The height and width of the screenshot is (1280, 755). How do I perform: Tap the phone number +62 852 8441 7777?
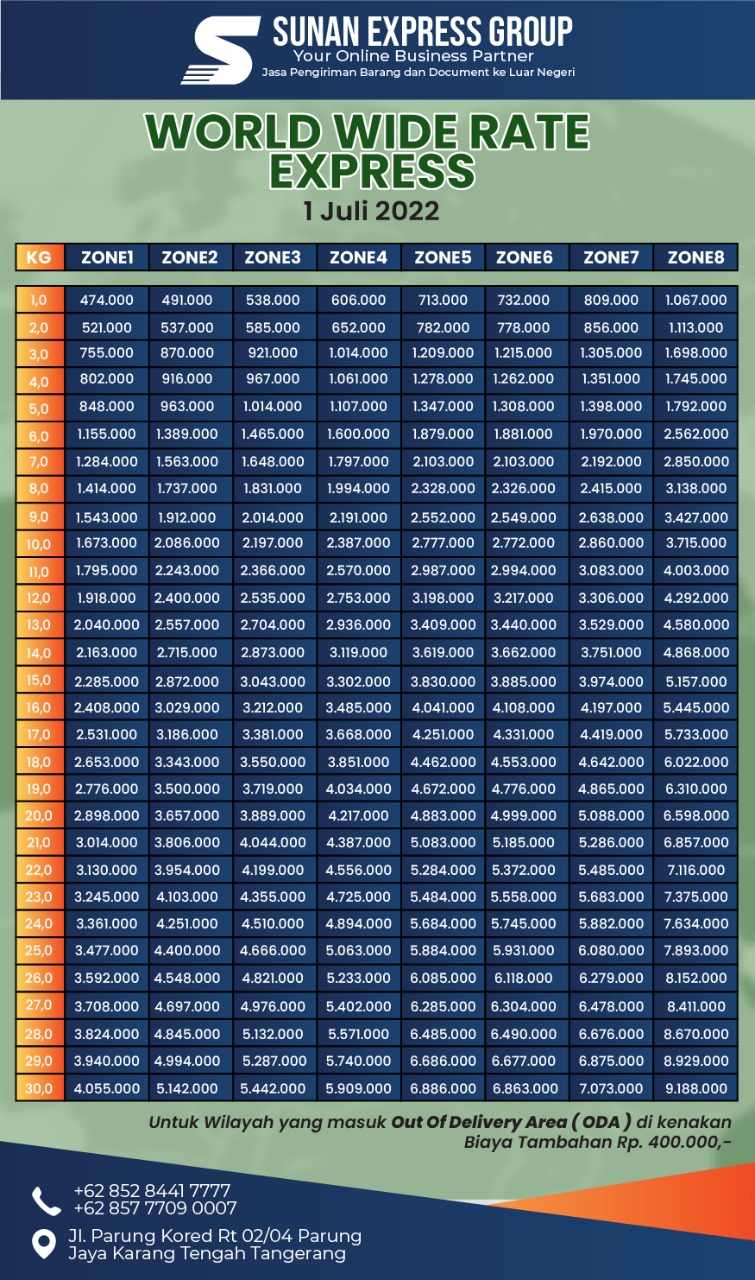point(151,1191)
